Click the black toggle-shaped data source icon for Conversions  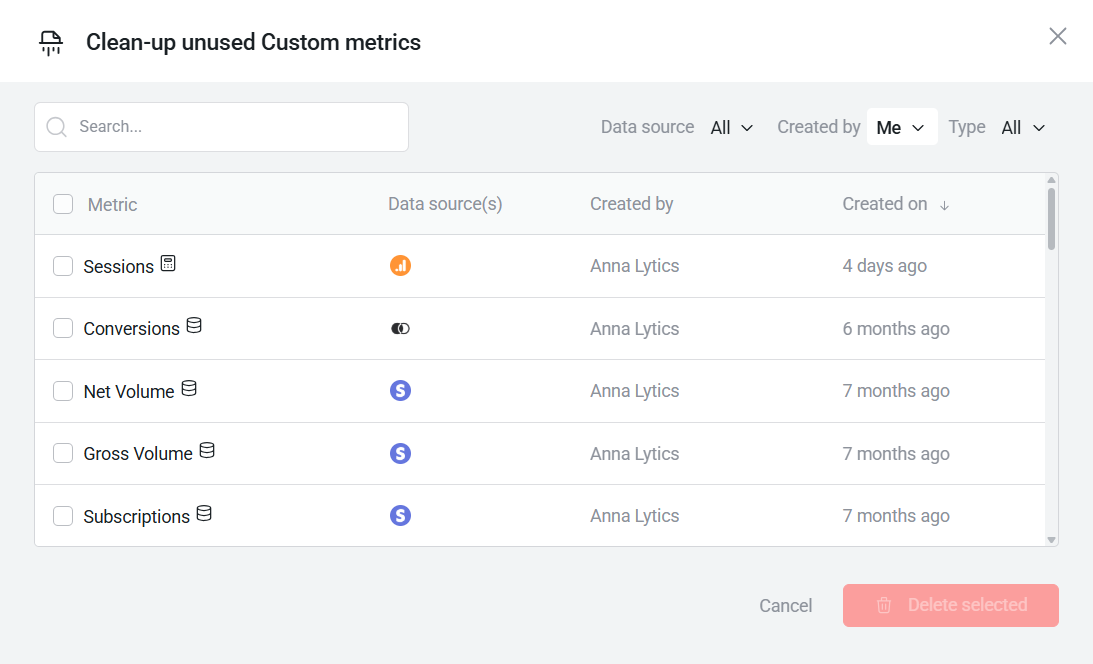[x=400, y=328]
